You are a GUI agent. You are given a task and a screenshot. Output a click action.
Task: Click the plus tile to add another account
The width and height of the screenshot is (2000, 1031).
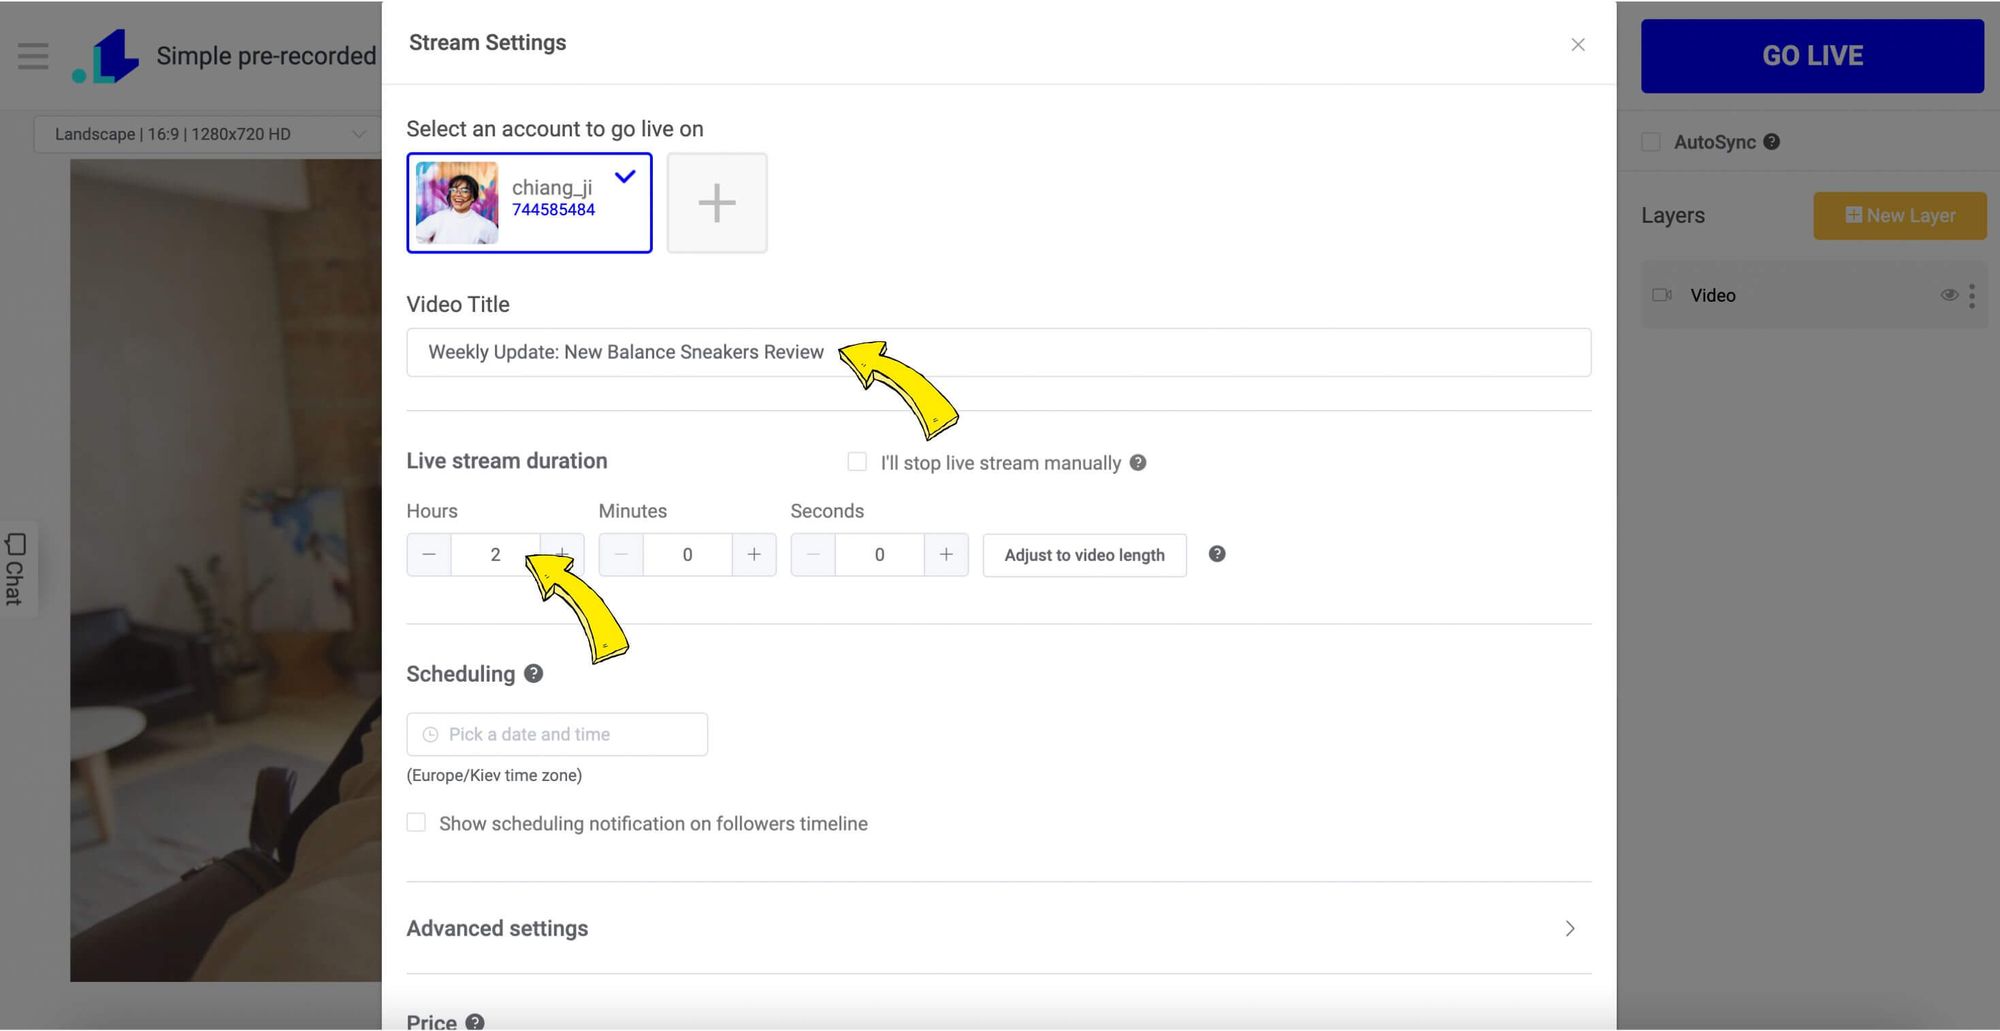716,202
